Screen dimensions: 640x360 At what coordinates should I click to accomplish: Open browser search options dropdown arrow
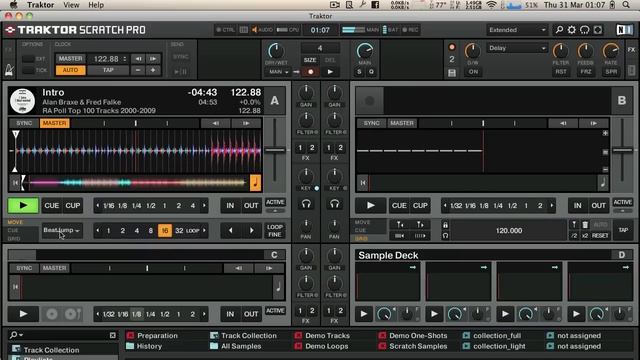click(x=21, y=335)
